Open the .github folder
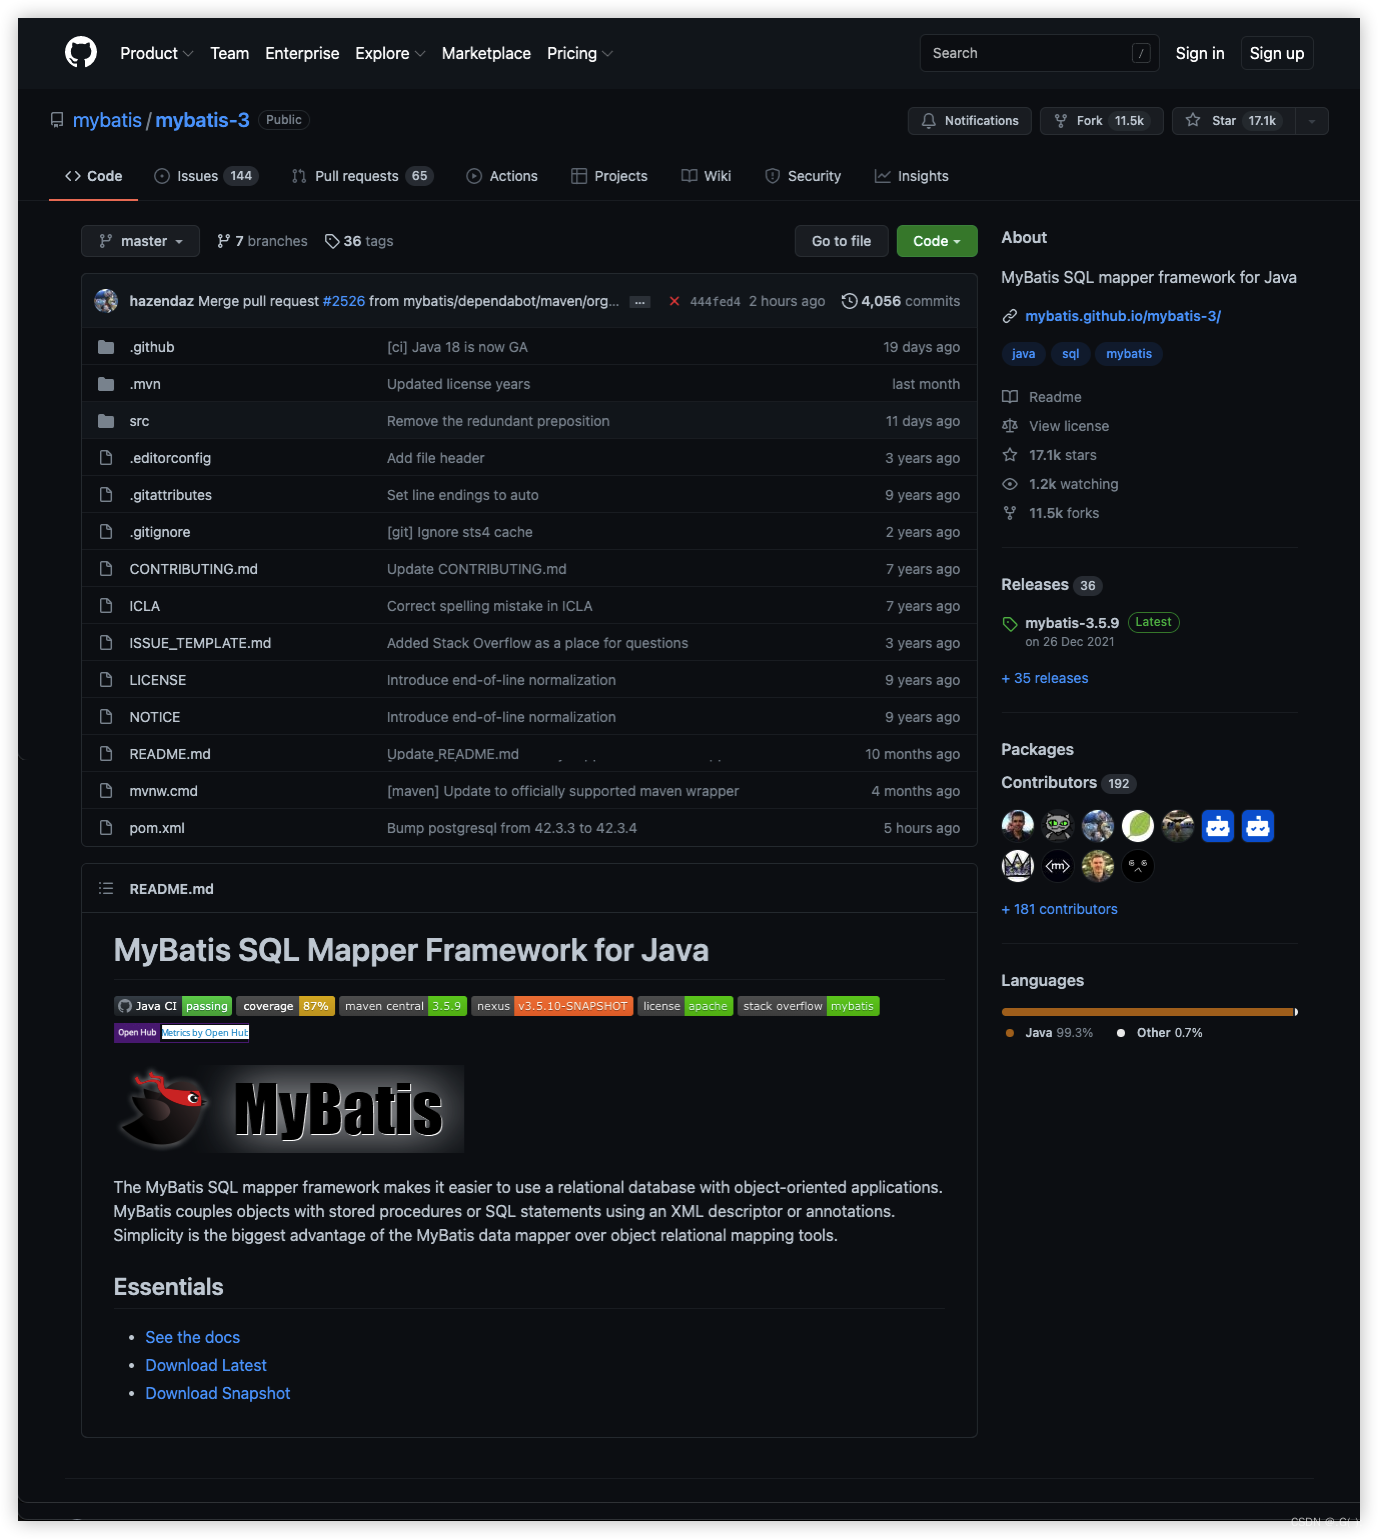This screenshot has width=1378, height=1539. point(152,347)
